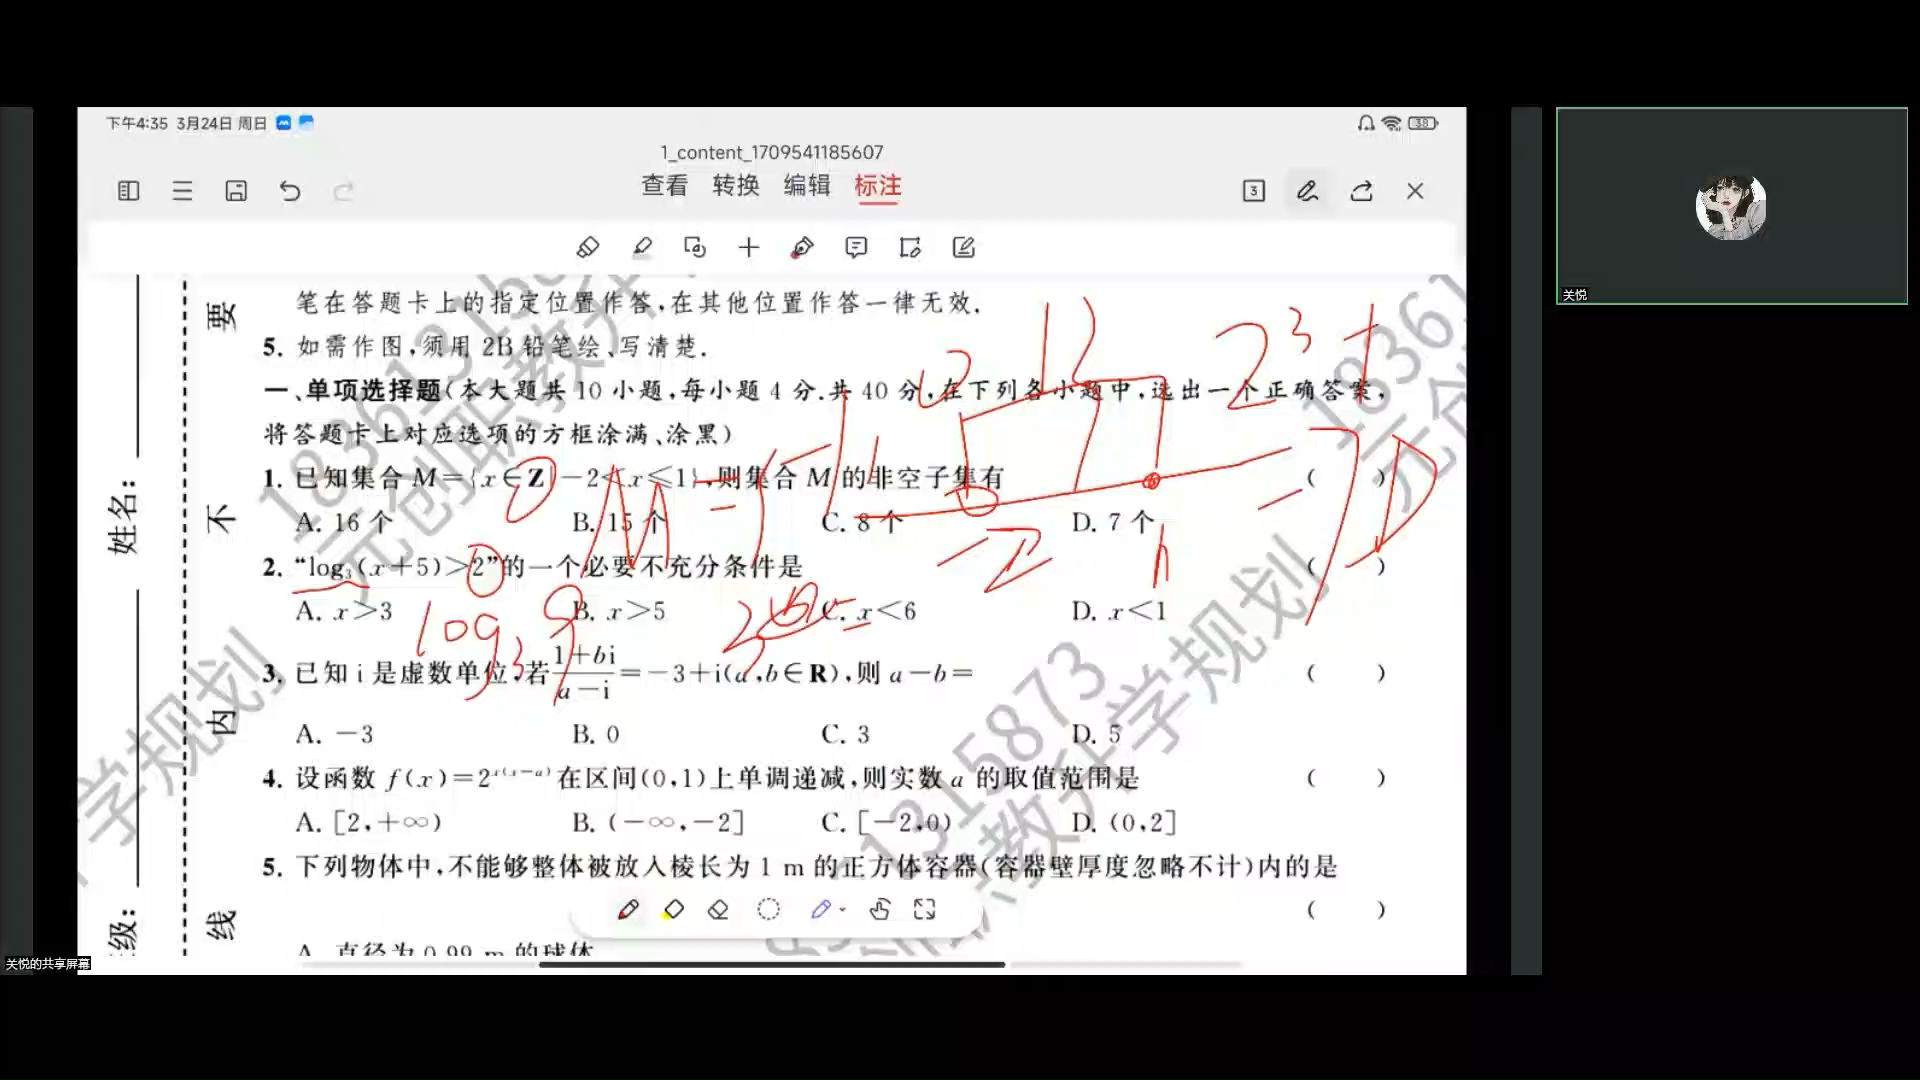Share the document via the share arrow icon
The image size is (1920, 1080).
(x=1361, y=191)
